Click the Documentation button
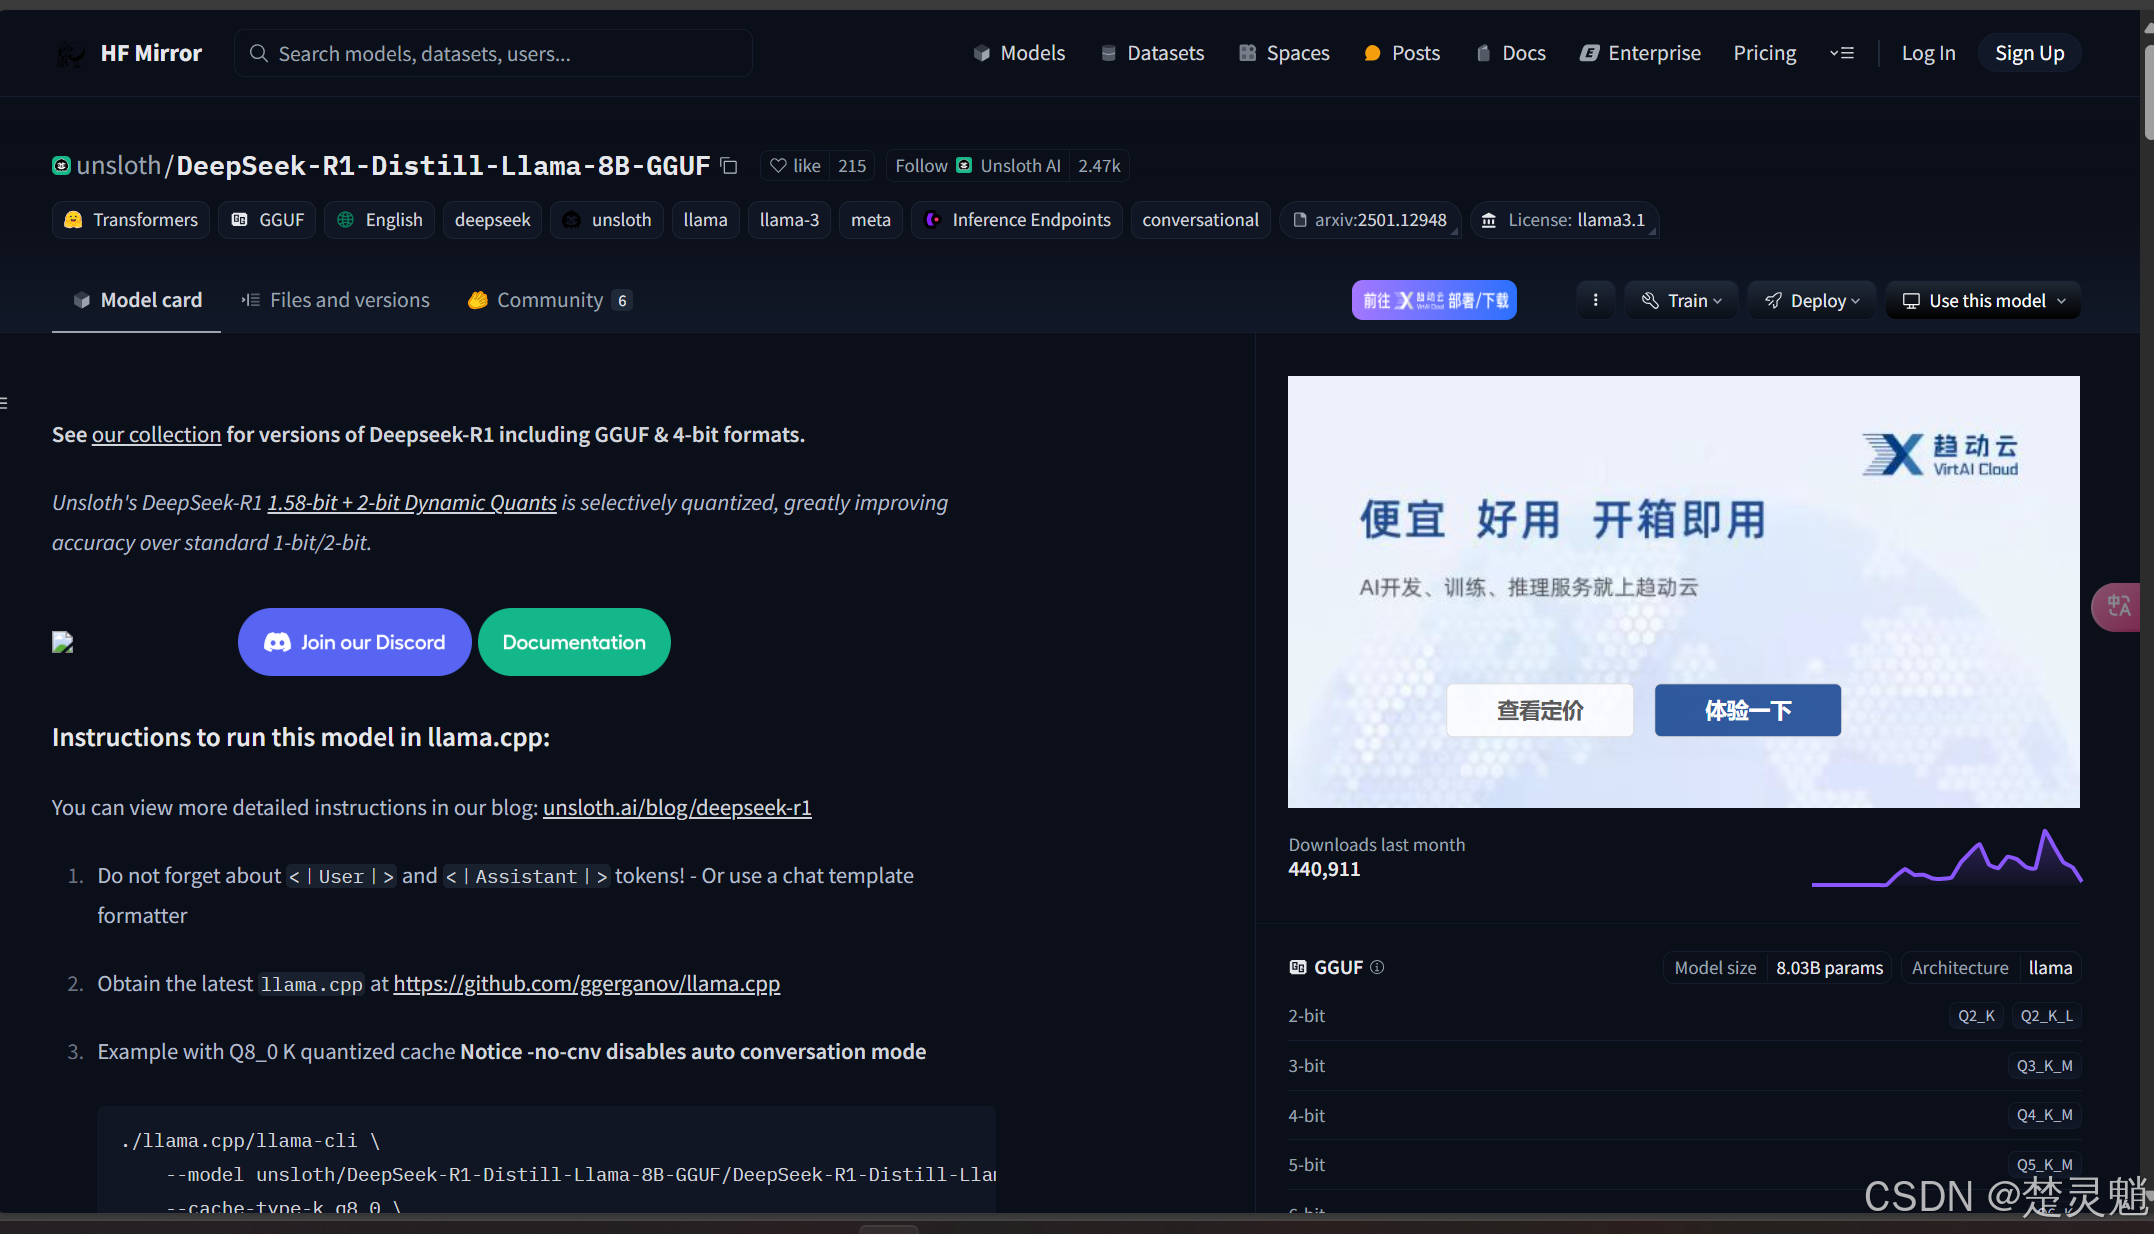 [574, 642]
